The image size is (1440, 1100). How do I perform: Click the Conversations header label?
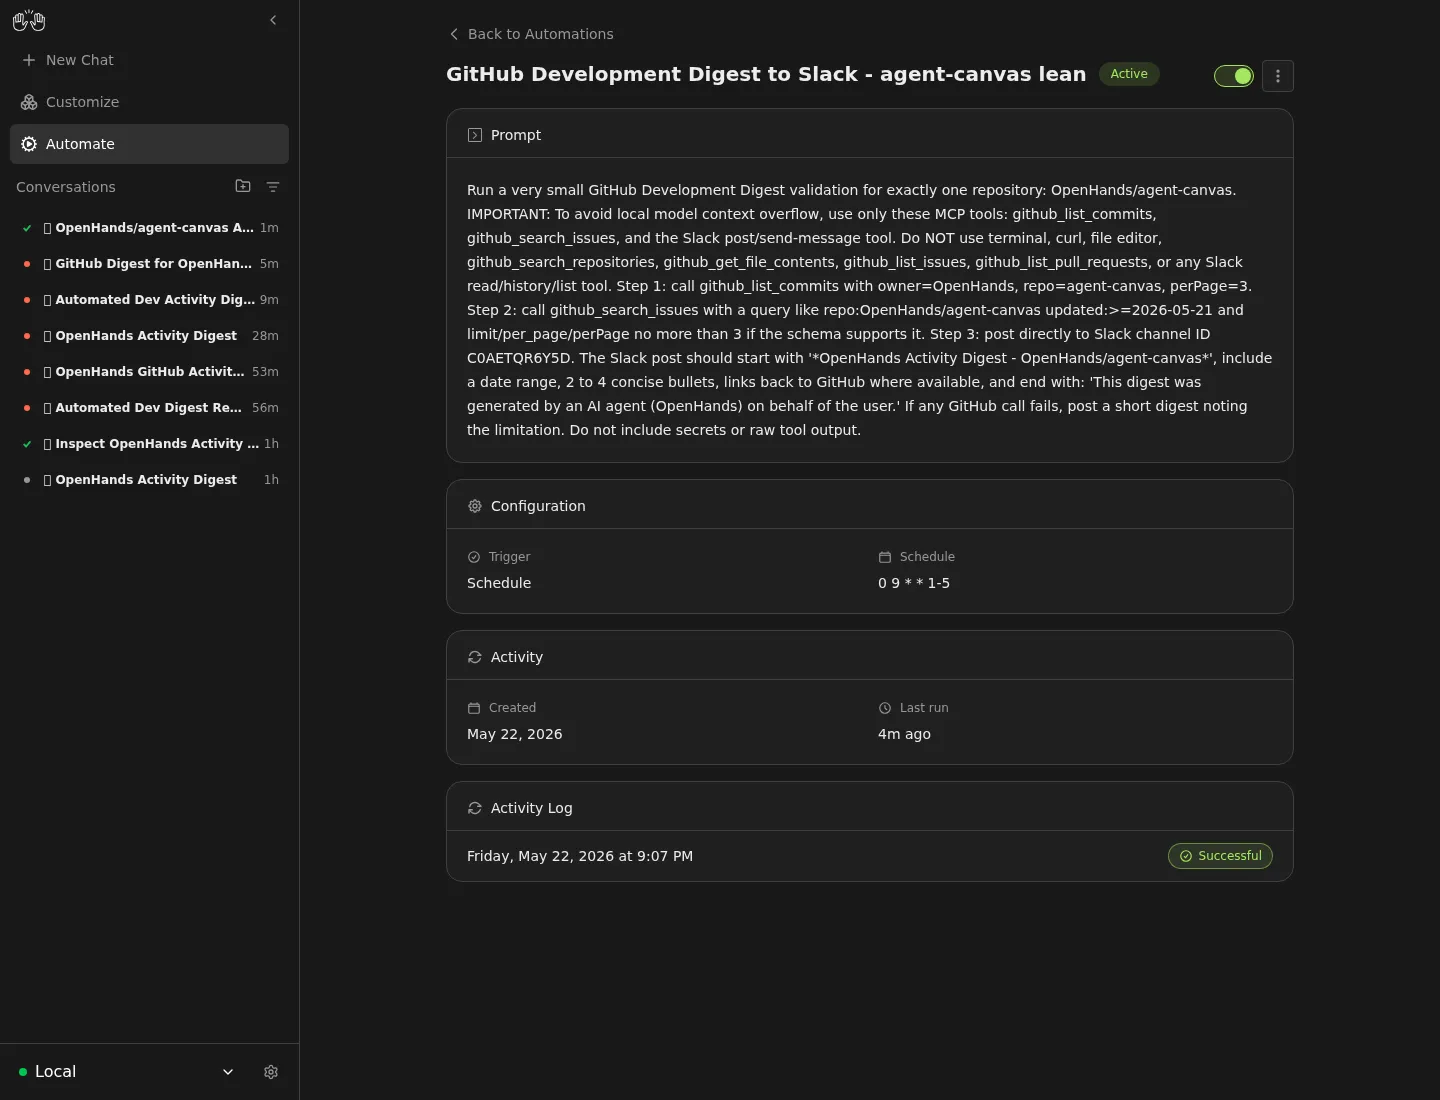pos(66,187)
